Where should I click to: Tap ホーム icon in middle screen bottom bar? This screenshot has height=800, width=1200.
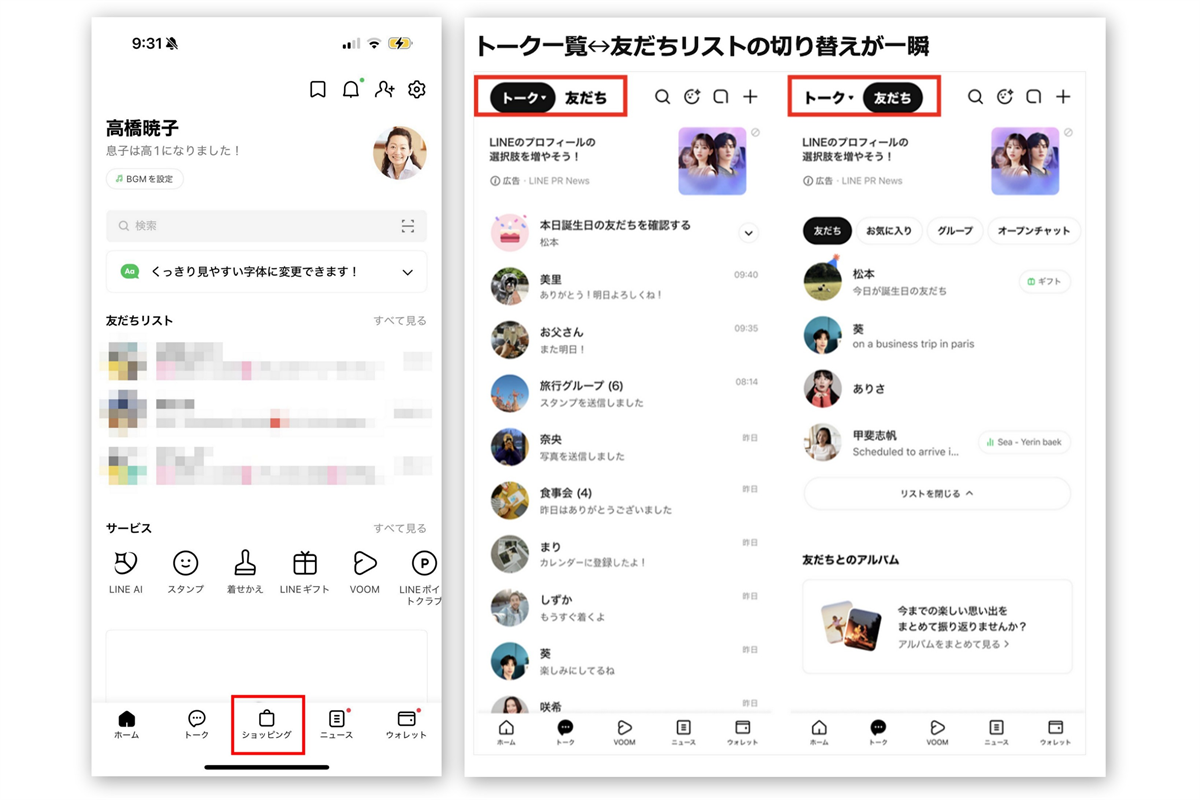pyautogui.click(x=506, y=733)
